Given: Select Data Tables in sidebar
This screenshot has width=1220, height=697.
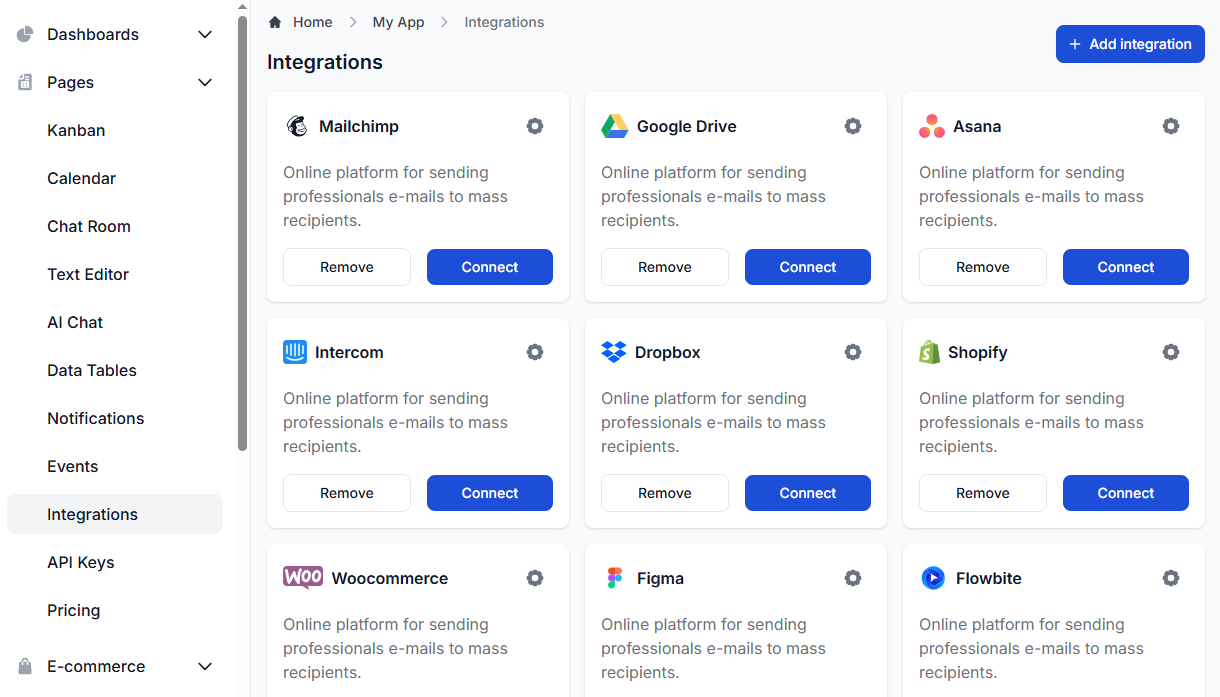Looking at the screenshot, I should tap(92, 371).
